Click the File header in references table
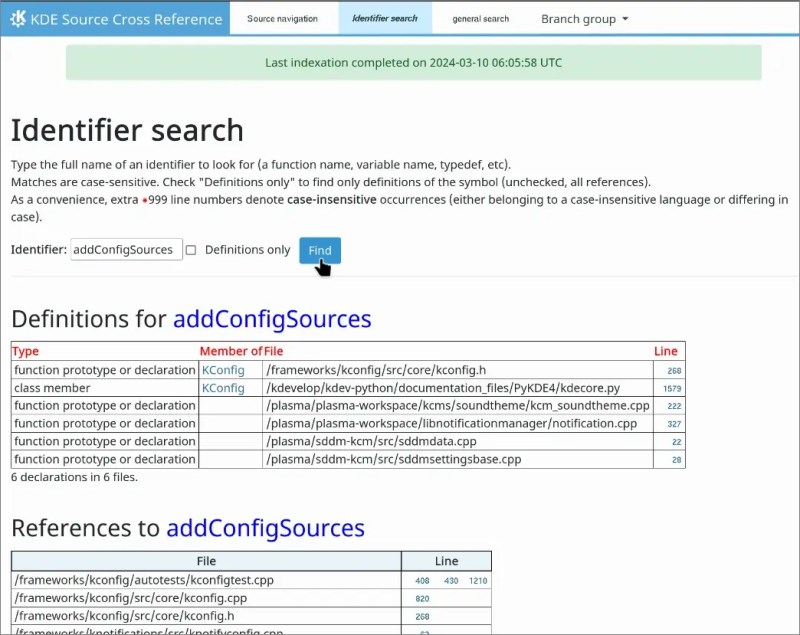Image resolution: width=800 pixels, height=635 pixels. (x=206, y=561)
